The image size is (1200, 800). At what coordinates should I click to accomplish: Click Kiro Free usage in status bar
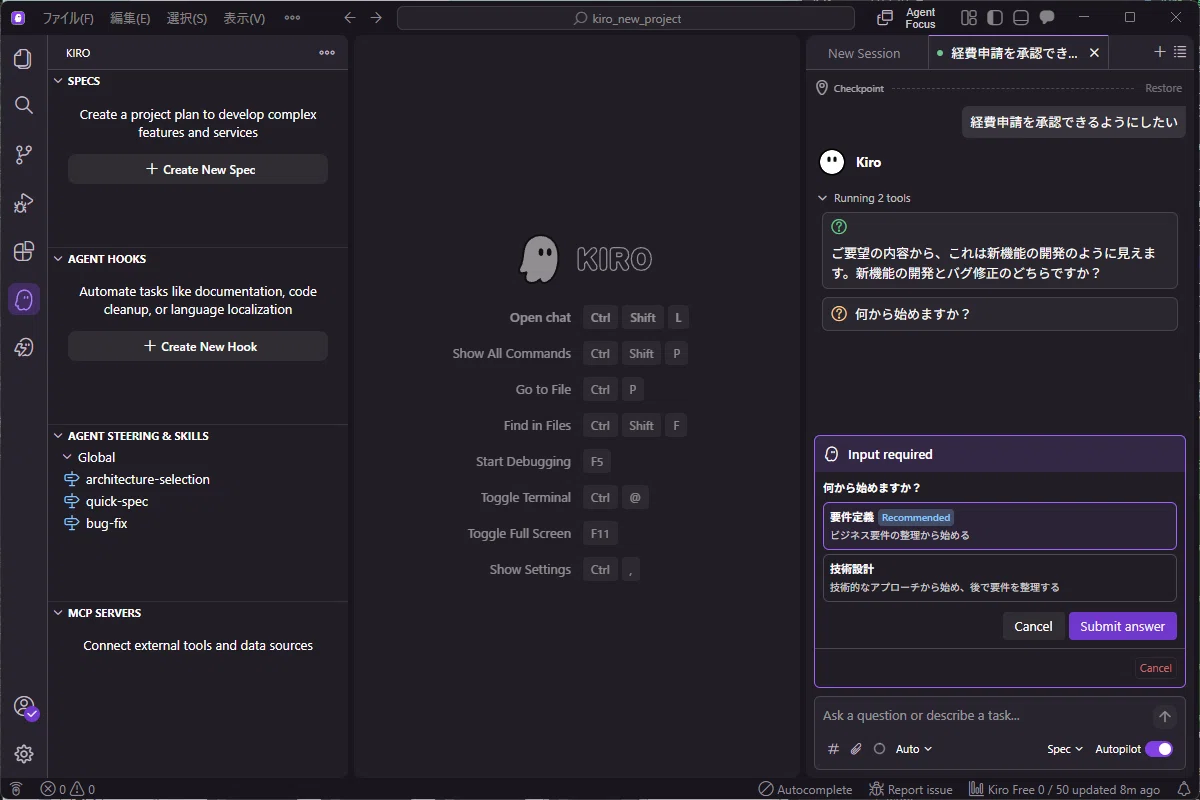pos(1065,789)
